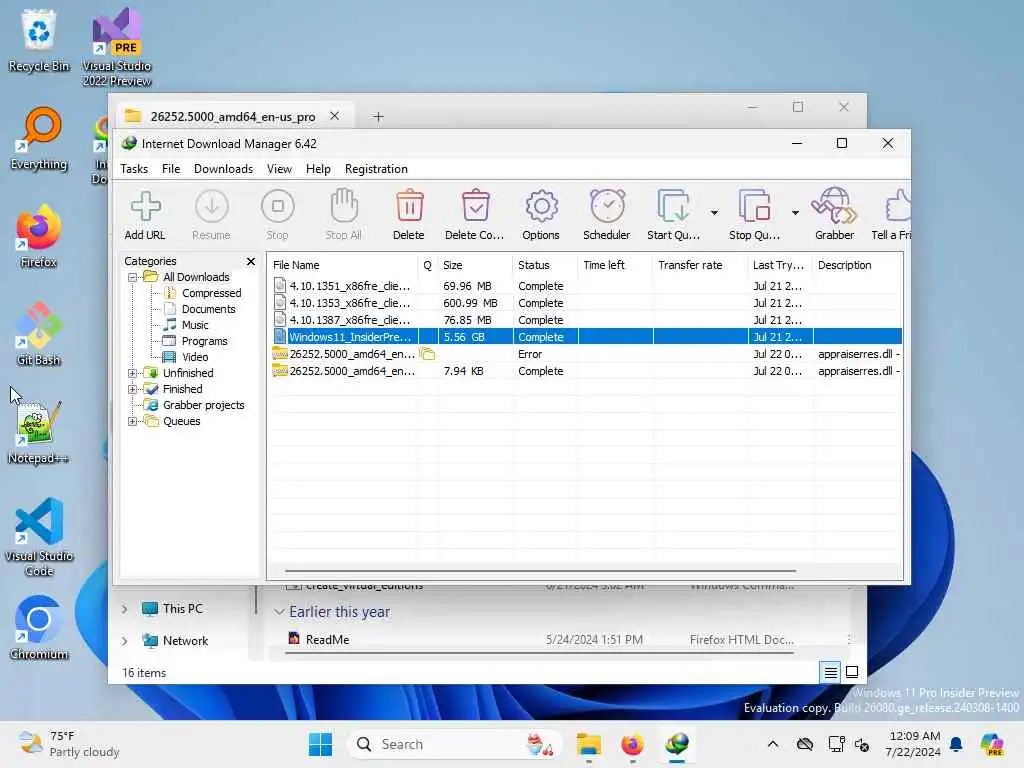Switch Explorer to large thumbnails view
The image size is (1024, 768).
click(852, 672)
